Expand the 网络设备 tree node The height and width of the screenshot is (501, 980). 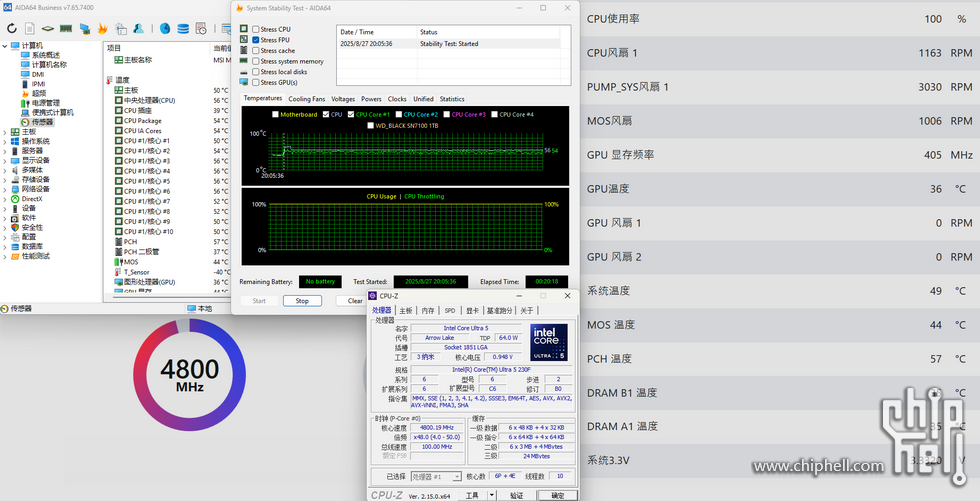coord(6,189)
